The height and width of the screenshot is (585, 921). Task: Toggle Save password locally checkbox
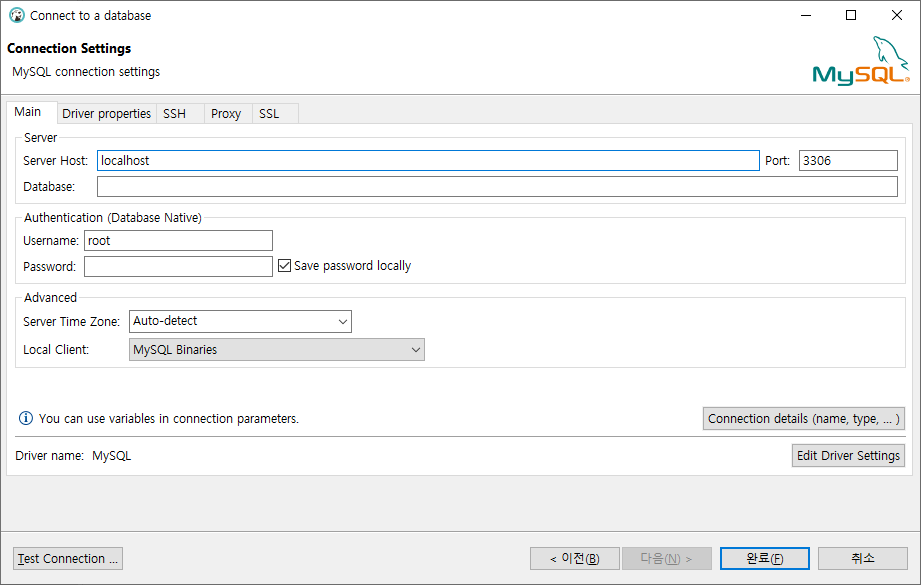tap(285, 265)
